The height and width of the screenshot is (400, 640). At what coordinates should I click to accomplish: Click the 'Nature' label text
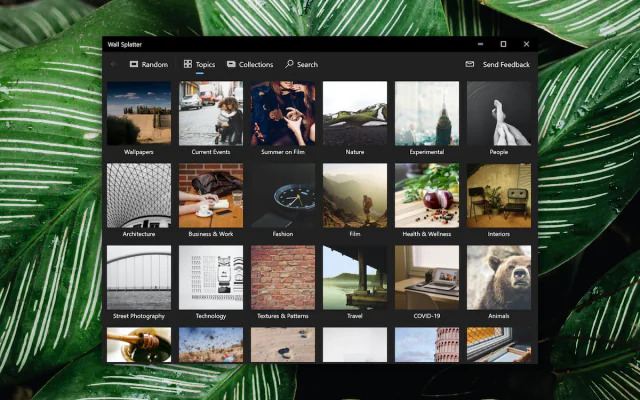[x=355, y=152]
